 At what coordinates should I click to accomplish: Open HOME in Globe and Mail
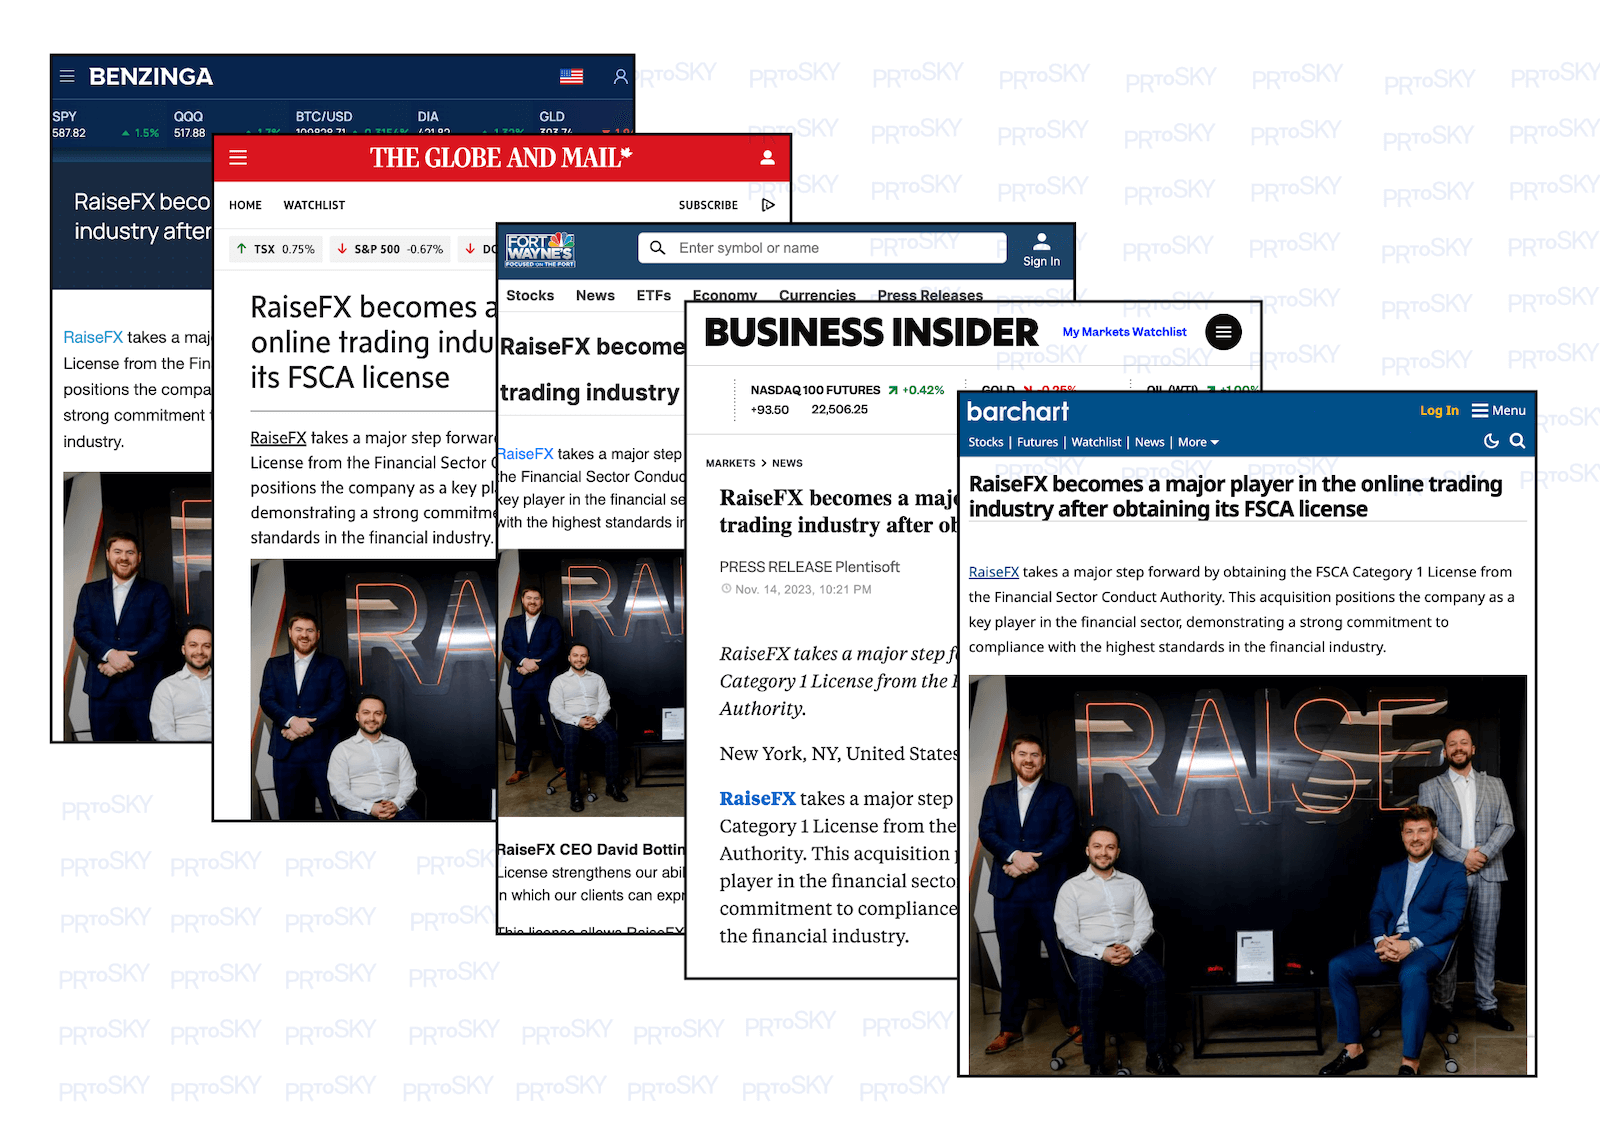(x=245, y=205)
